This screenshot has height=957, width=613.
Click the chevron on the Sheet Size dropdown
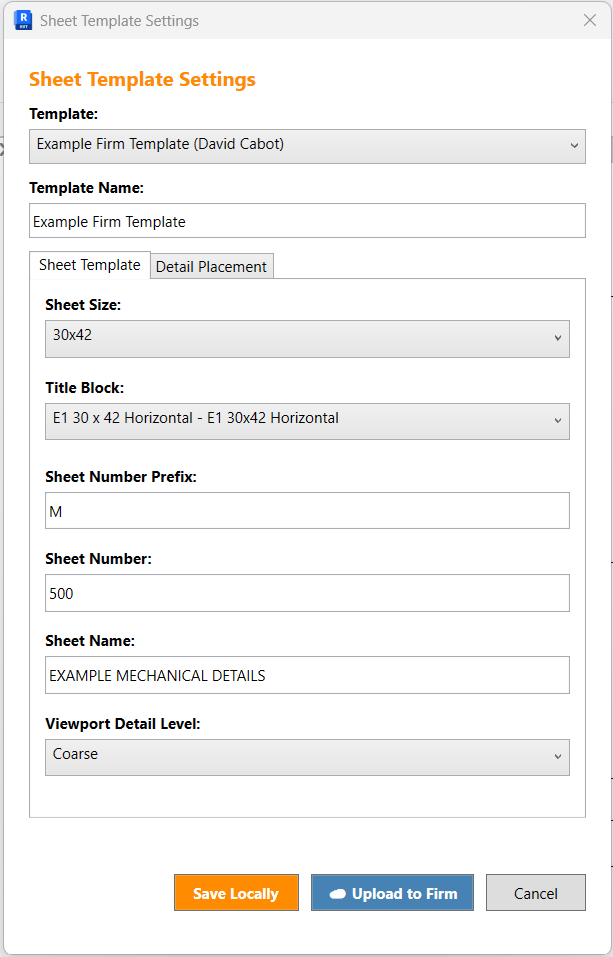[x=558, y=338]
